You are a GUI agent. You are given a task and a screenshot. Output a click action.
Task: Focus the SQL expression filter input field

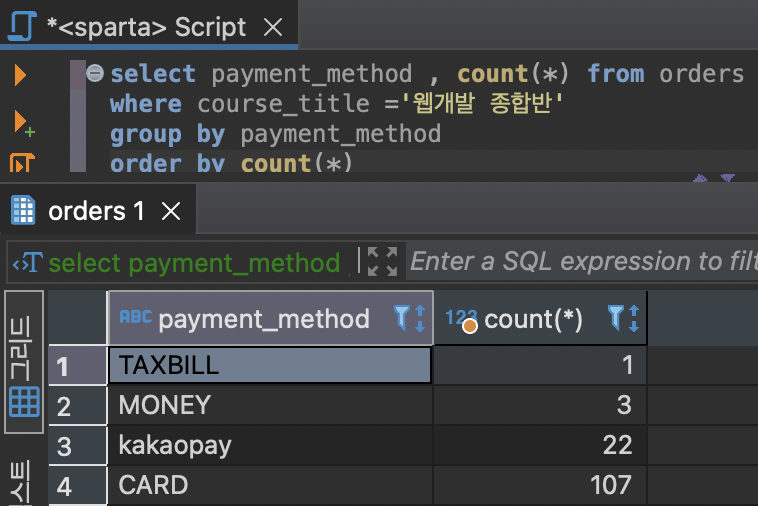582,261
